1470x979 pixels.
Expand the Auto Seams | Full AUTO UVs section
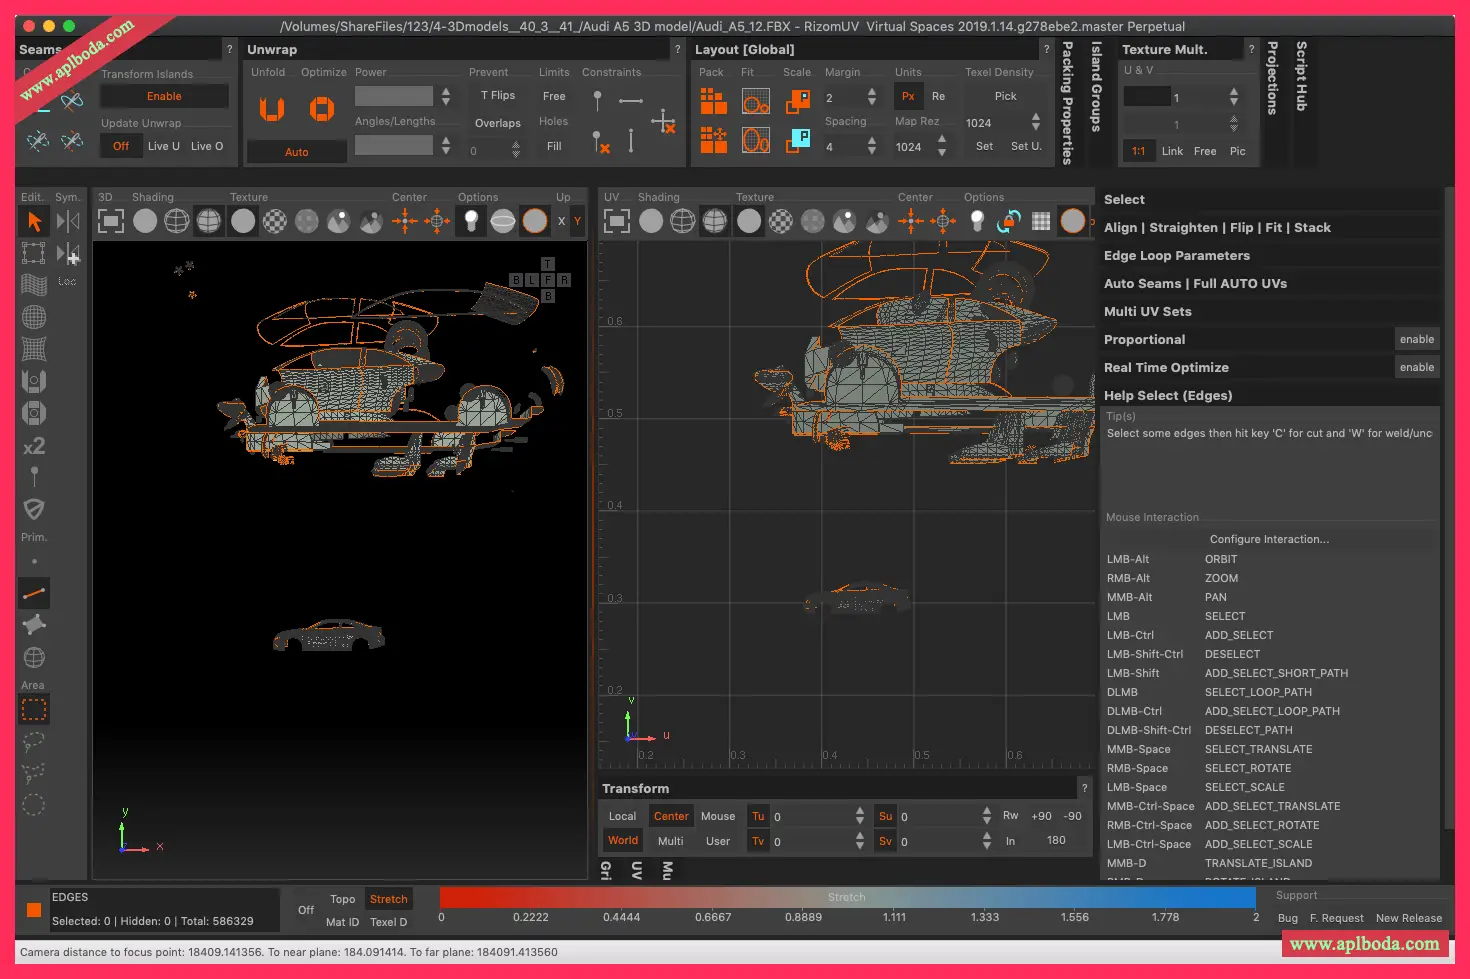[x=1195, y=284]
